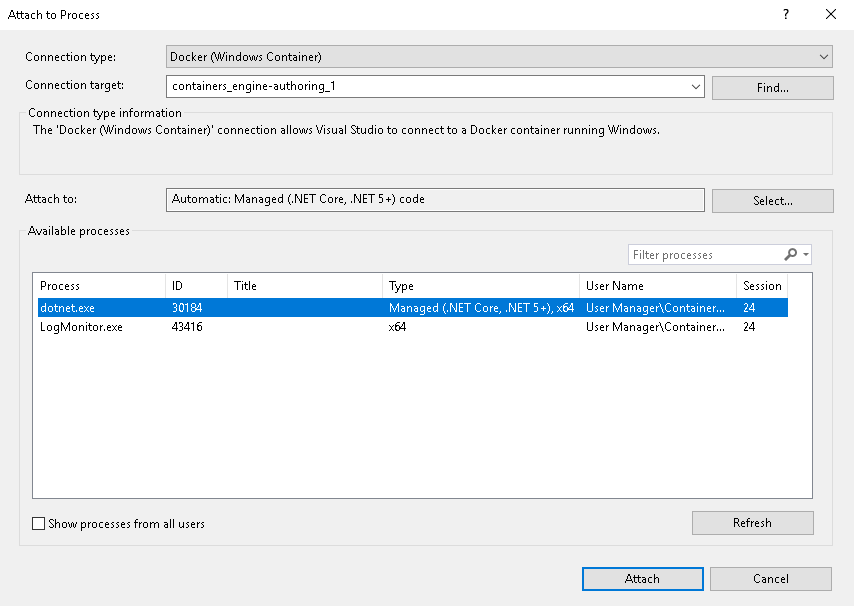Click the Select... button
The height and width of the screenshot is (606, 854).
coord(772,200)
